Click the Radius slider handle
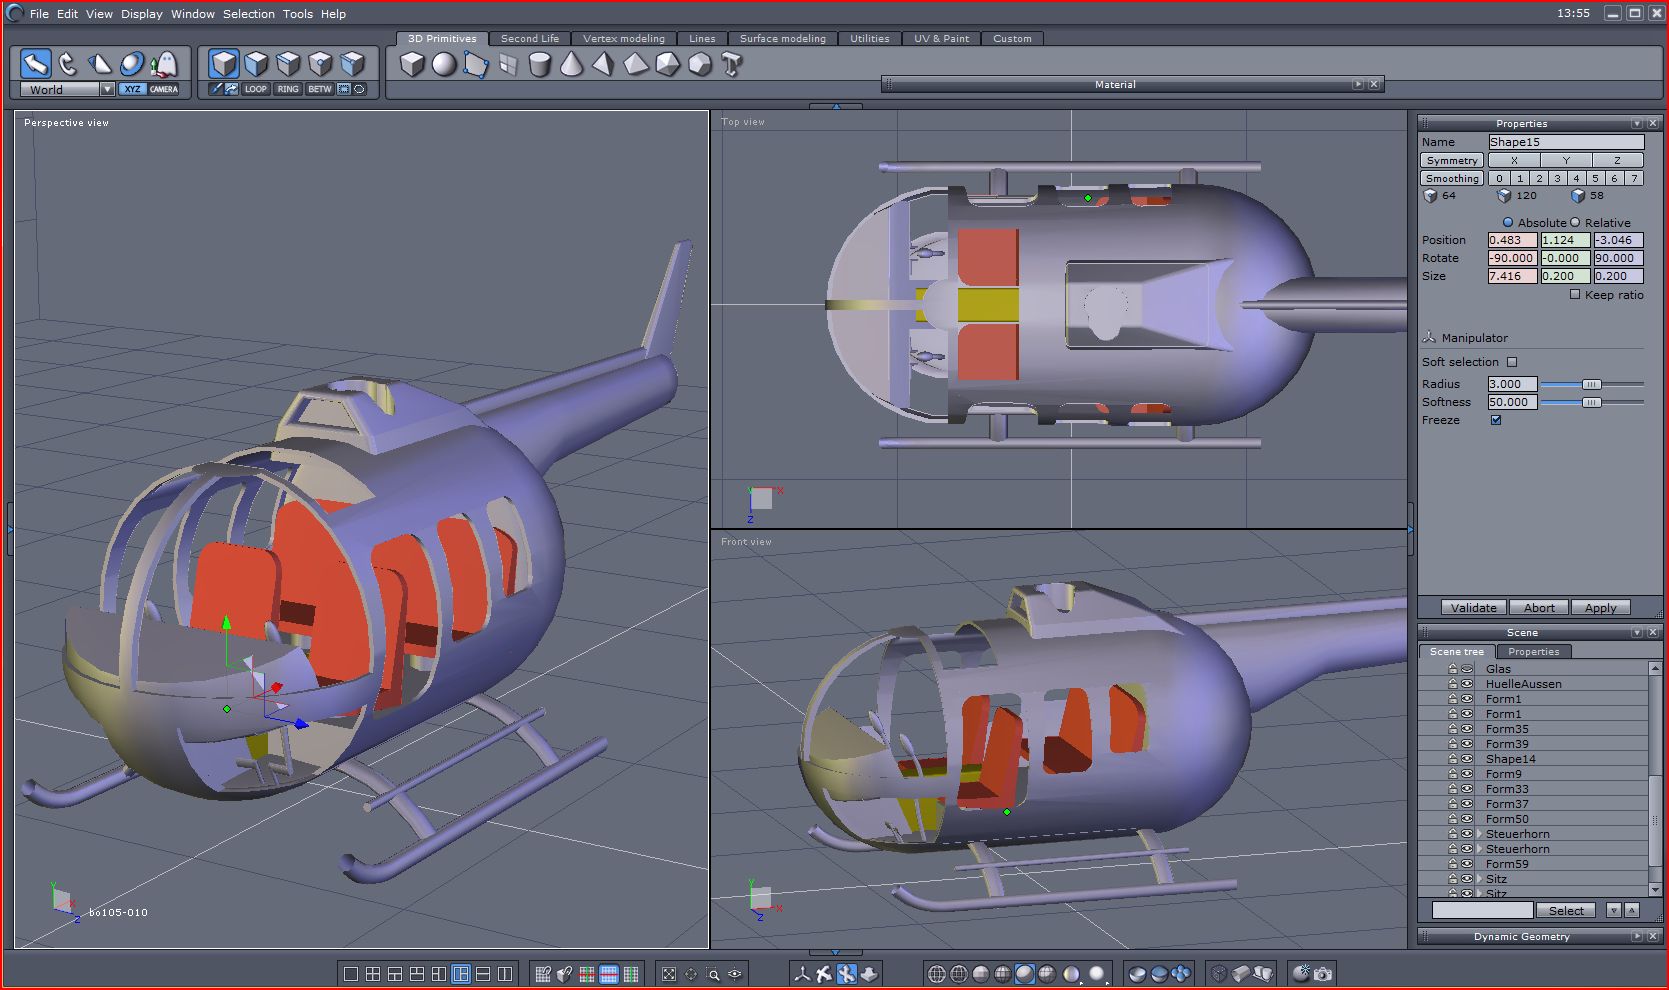This screenshot has width=1669, height=990. [x=1591, y=384]
